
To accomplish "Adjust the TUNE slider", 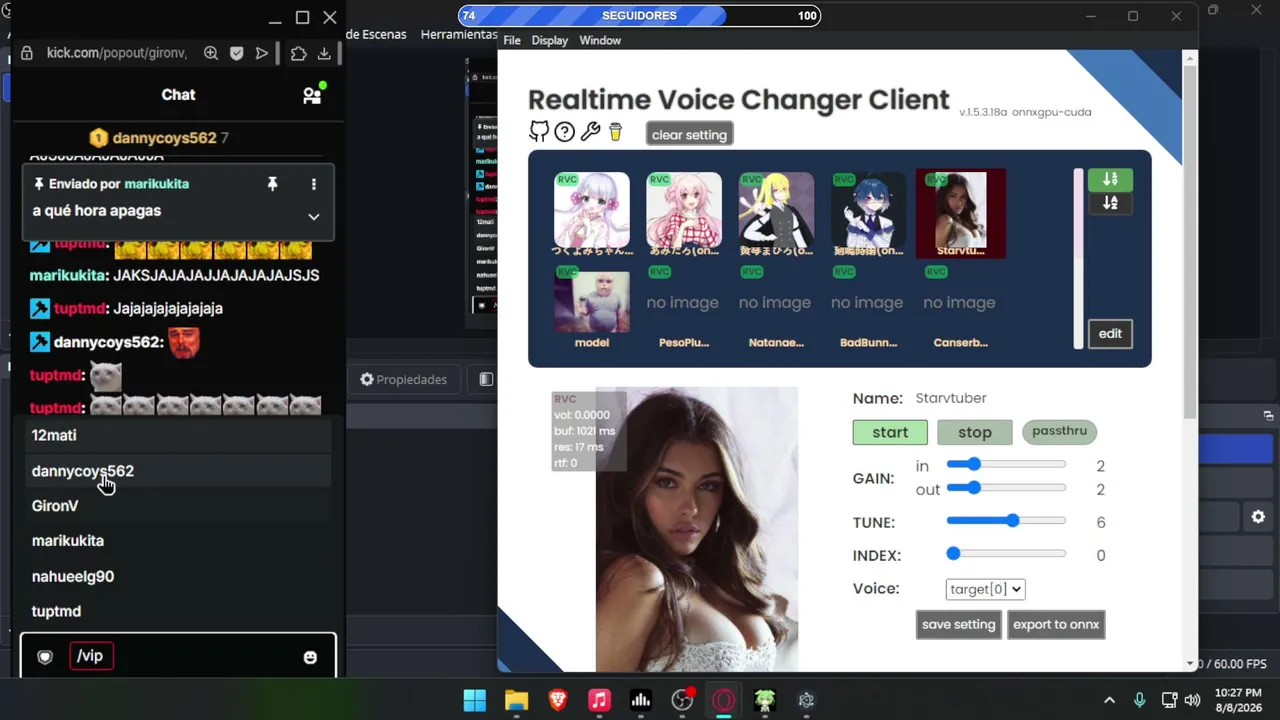I will [1006, 520].
